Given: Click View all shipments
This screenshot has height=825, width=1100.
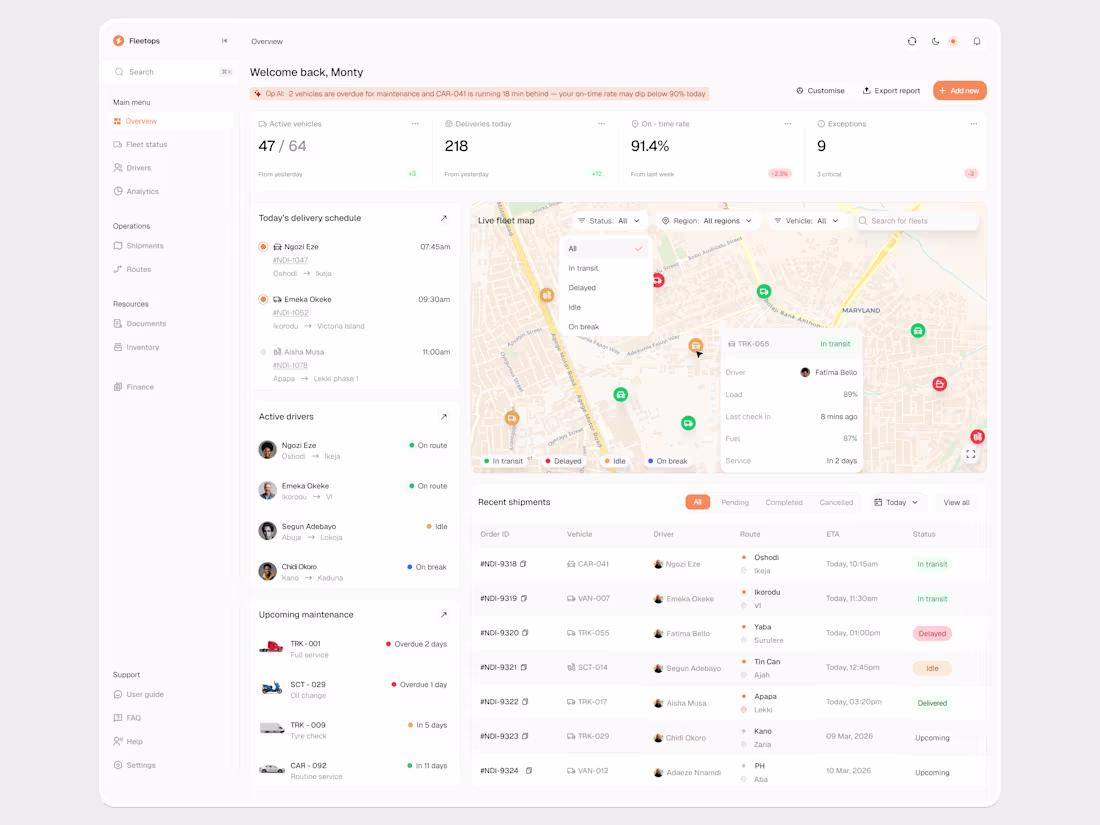Looking at the screenshot, I should [x=956, y=502].
